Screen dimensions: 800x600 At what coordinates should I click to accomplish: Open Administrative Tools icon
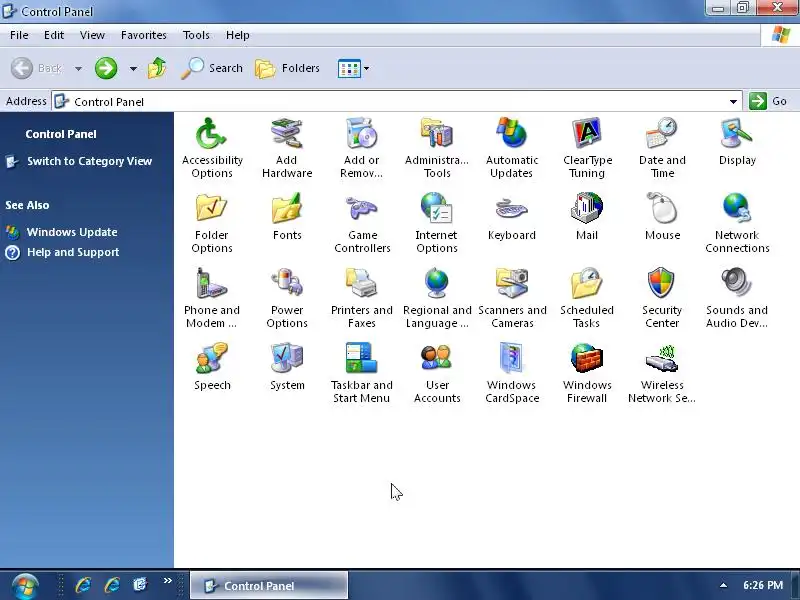(437, 133)
